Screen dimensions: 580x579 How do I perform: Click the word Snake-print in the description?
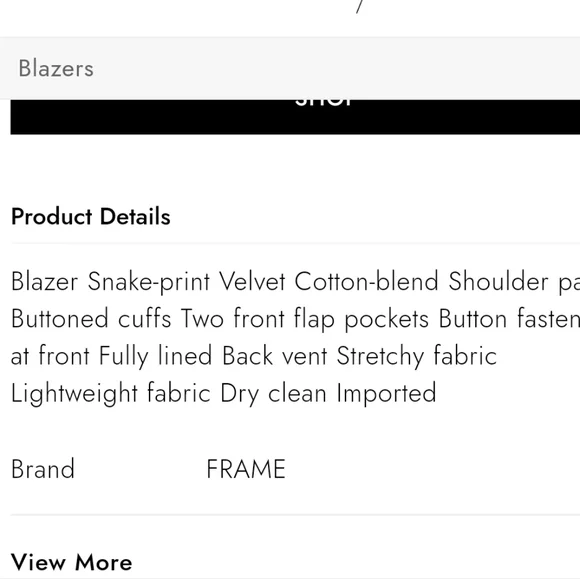coord(149,282)
